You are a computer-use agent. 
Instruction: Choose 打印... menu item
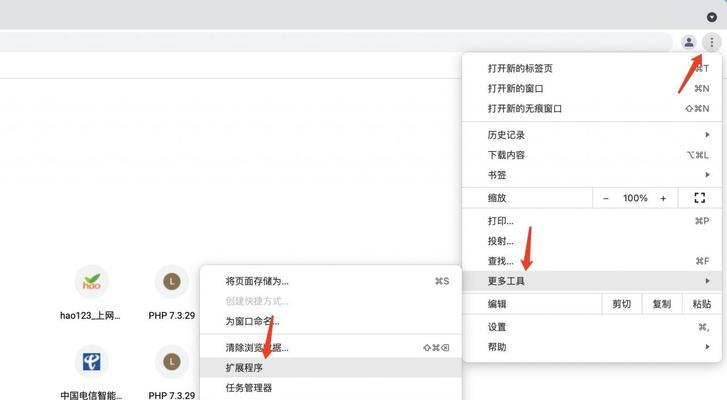click(x=592, y=221)
